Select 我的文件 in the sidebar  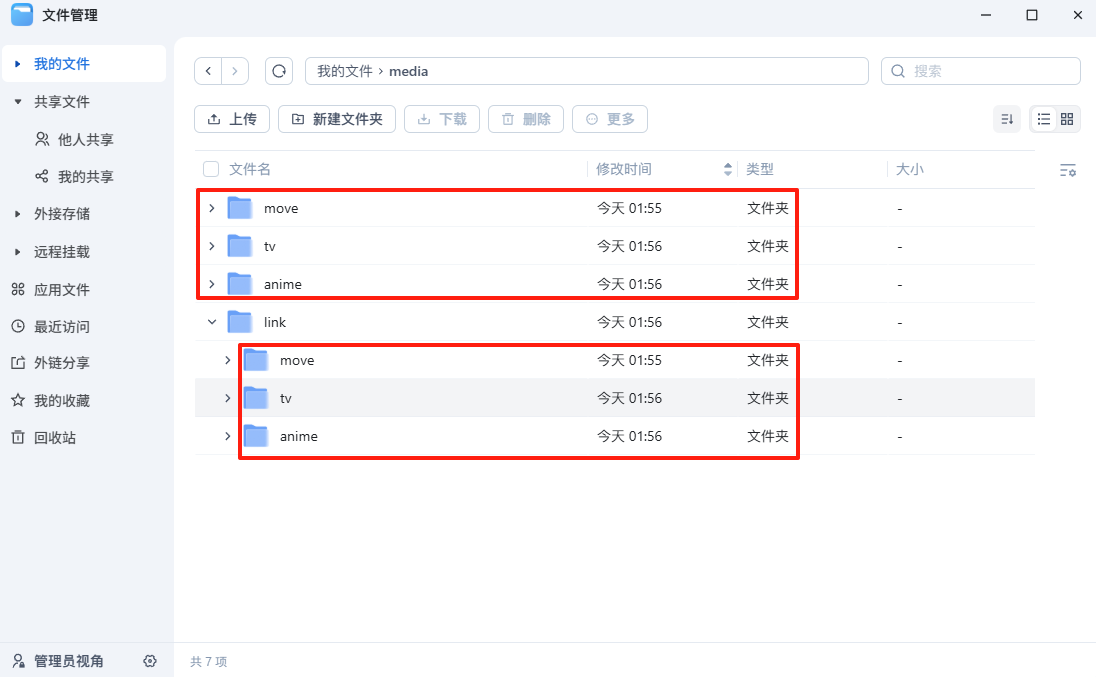point(60,63)
